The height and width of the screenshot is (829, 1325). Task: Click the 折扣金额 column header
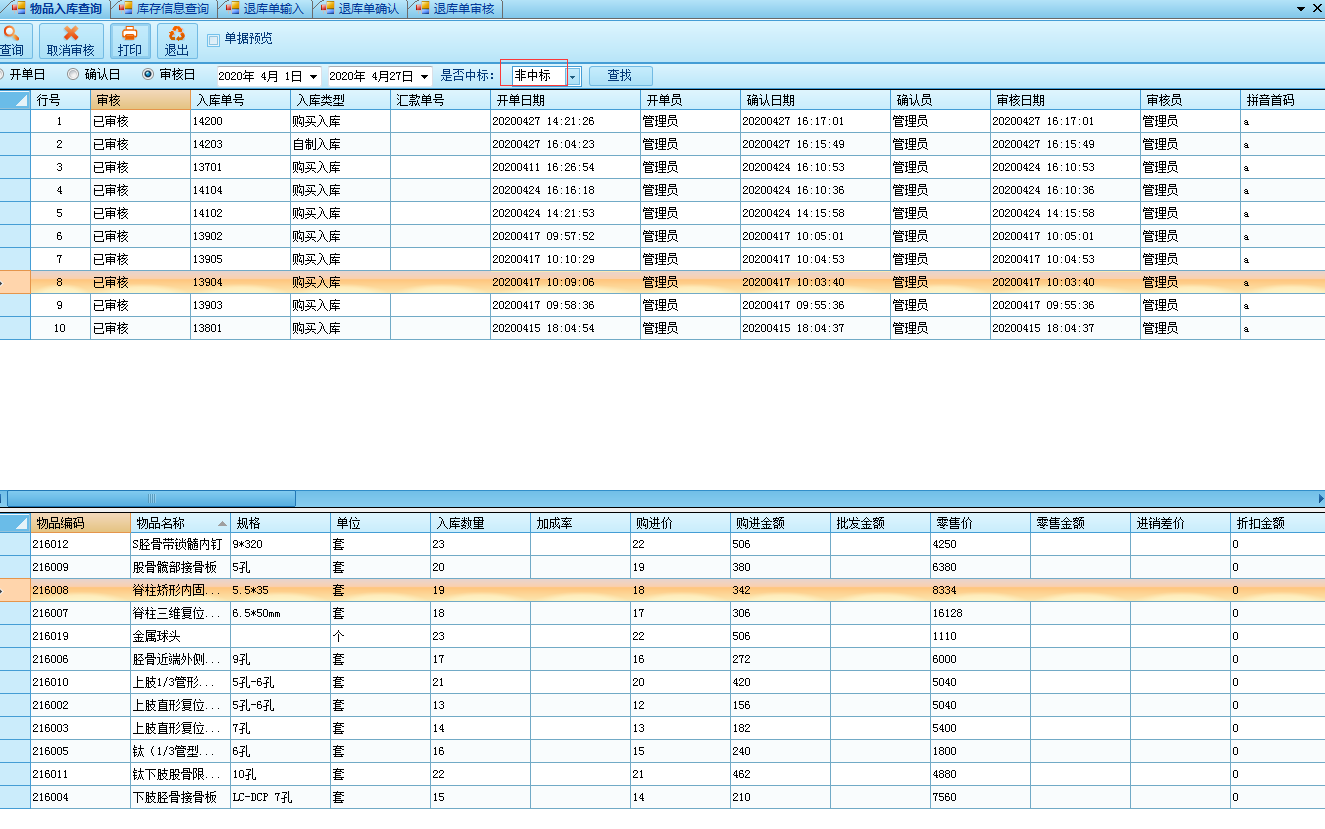[x=1278, y=523]
